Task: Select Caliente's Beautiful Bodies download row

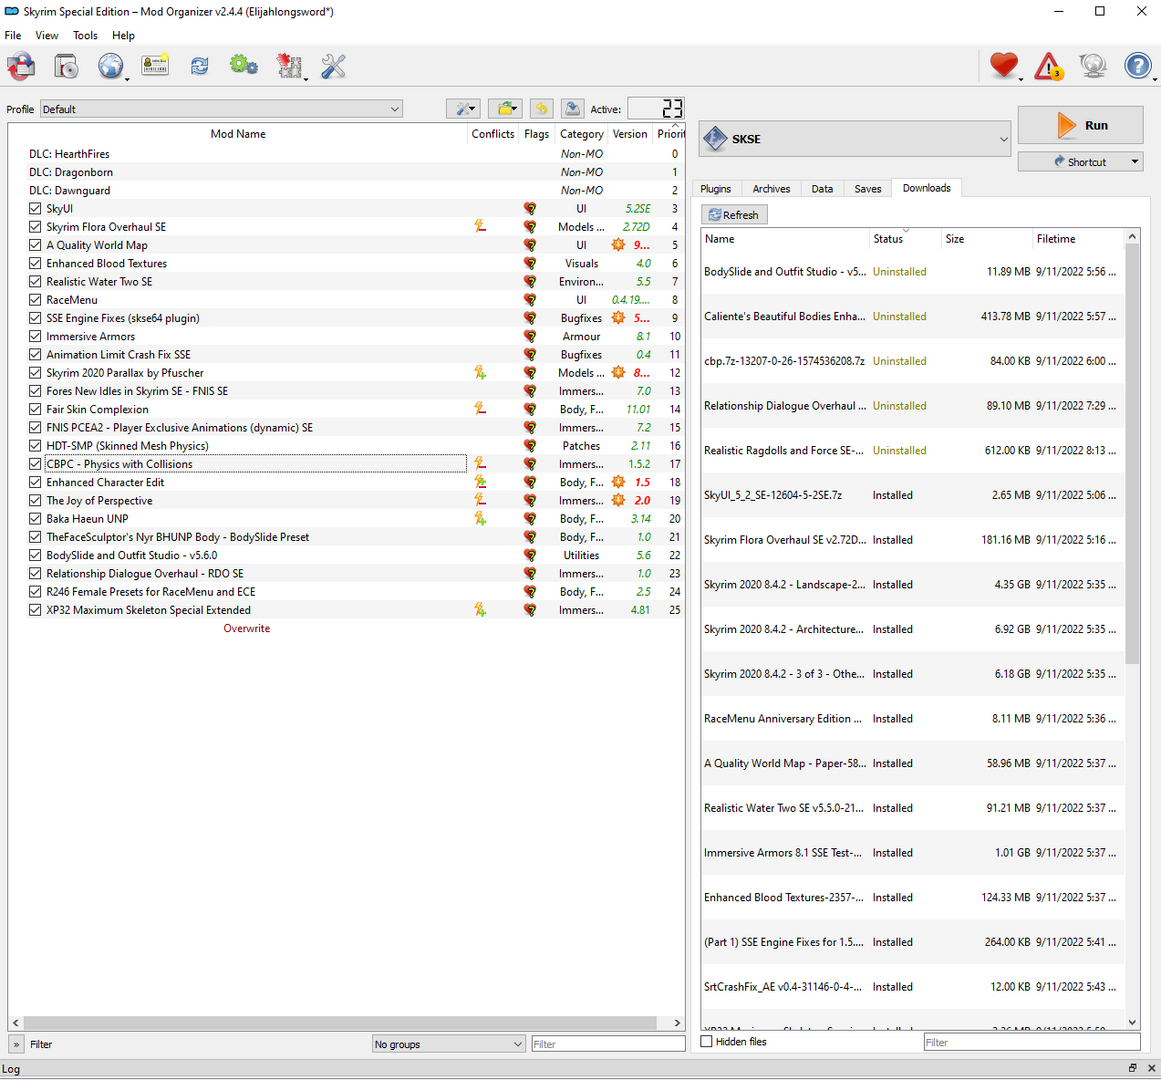Action: [x=912, y=316]
